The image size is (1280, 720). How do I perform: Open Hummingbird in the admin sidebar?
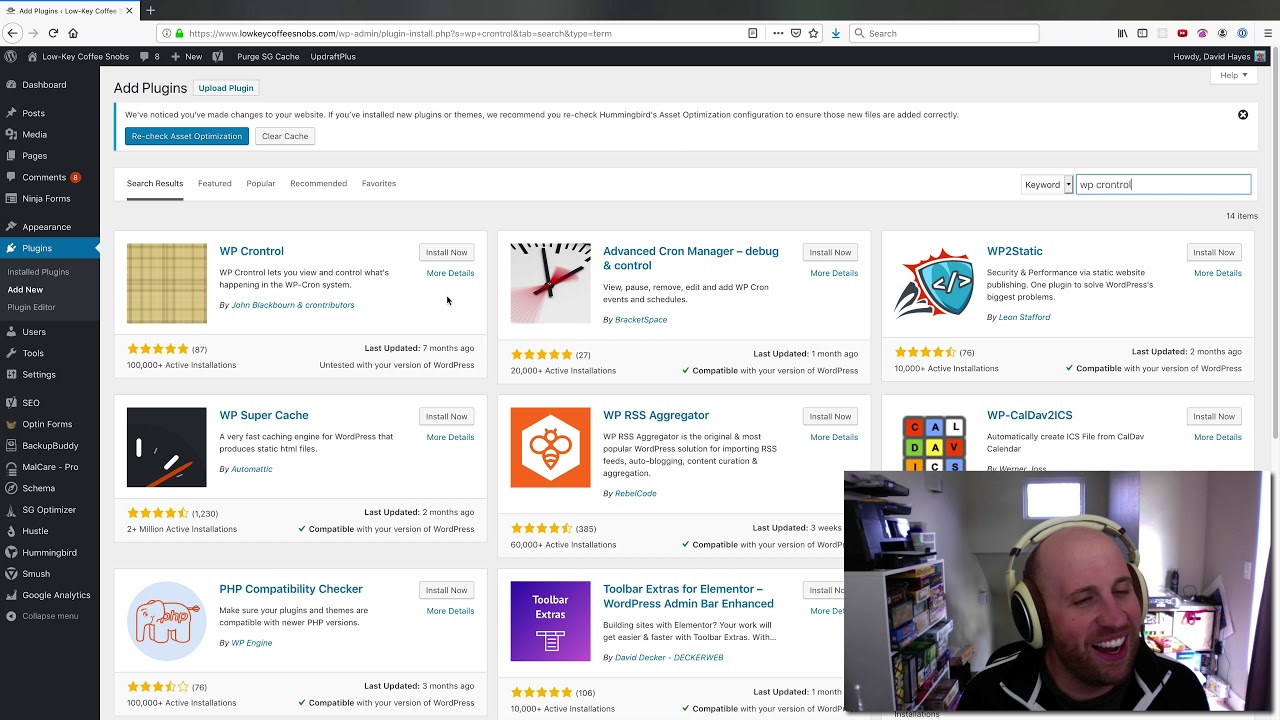click(50, 553)
